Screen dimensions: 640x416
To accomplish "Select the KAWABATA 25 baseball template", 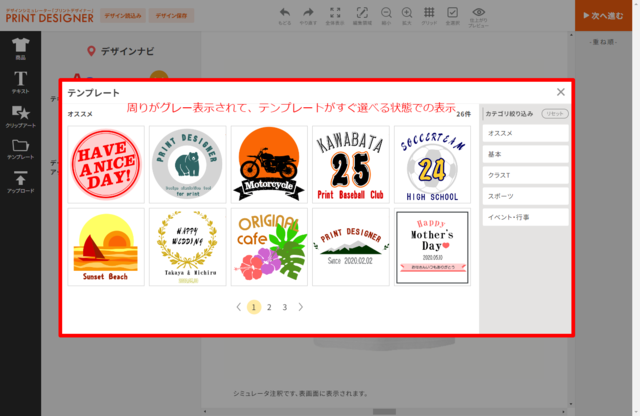I will 351,165.
